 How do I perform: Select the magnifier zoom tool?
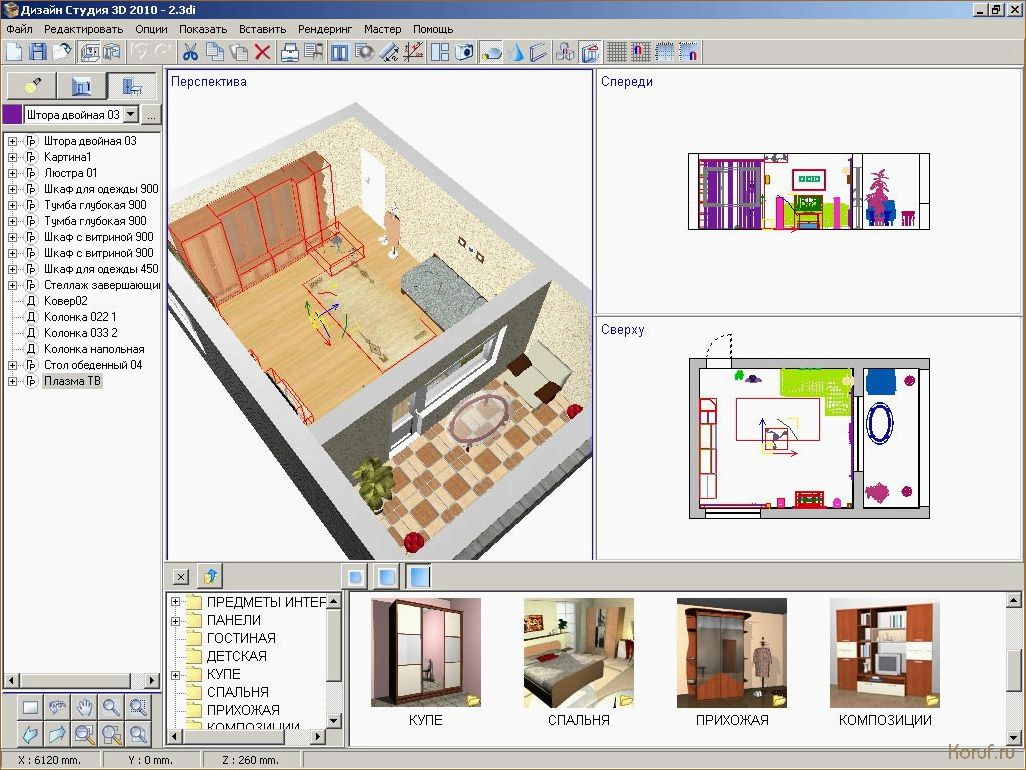pos(111,707)
